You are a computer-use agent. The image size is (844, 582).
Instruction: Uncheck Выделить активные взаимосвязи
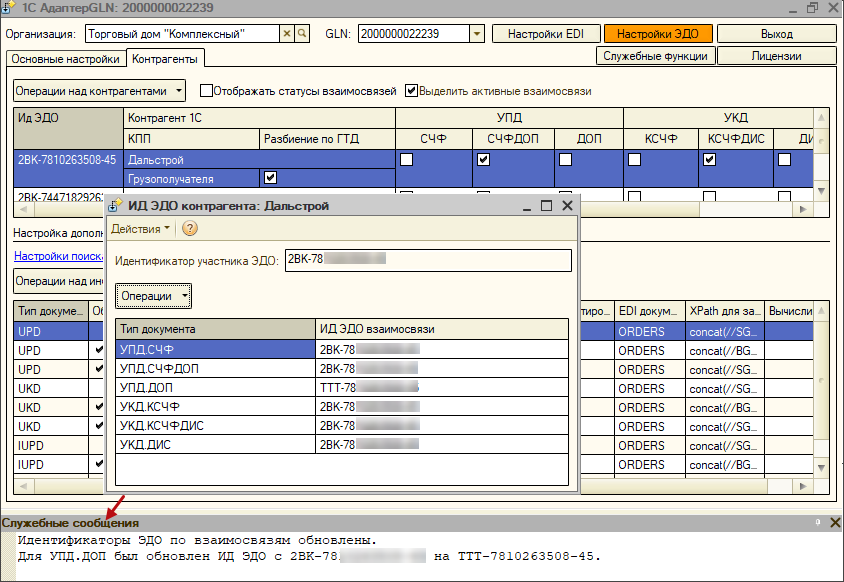[x=411, y=90]
